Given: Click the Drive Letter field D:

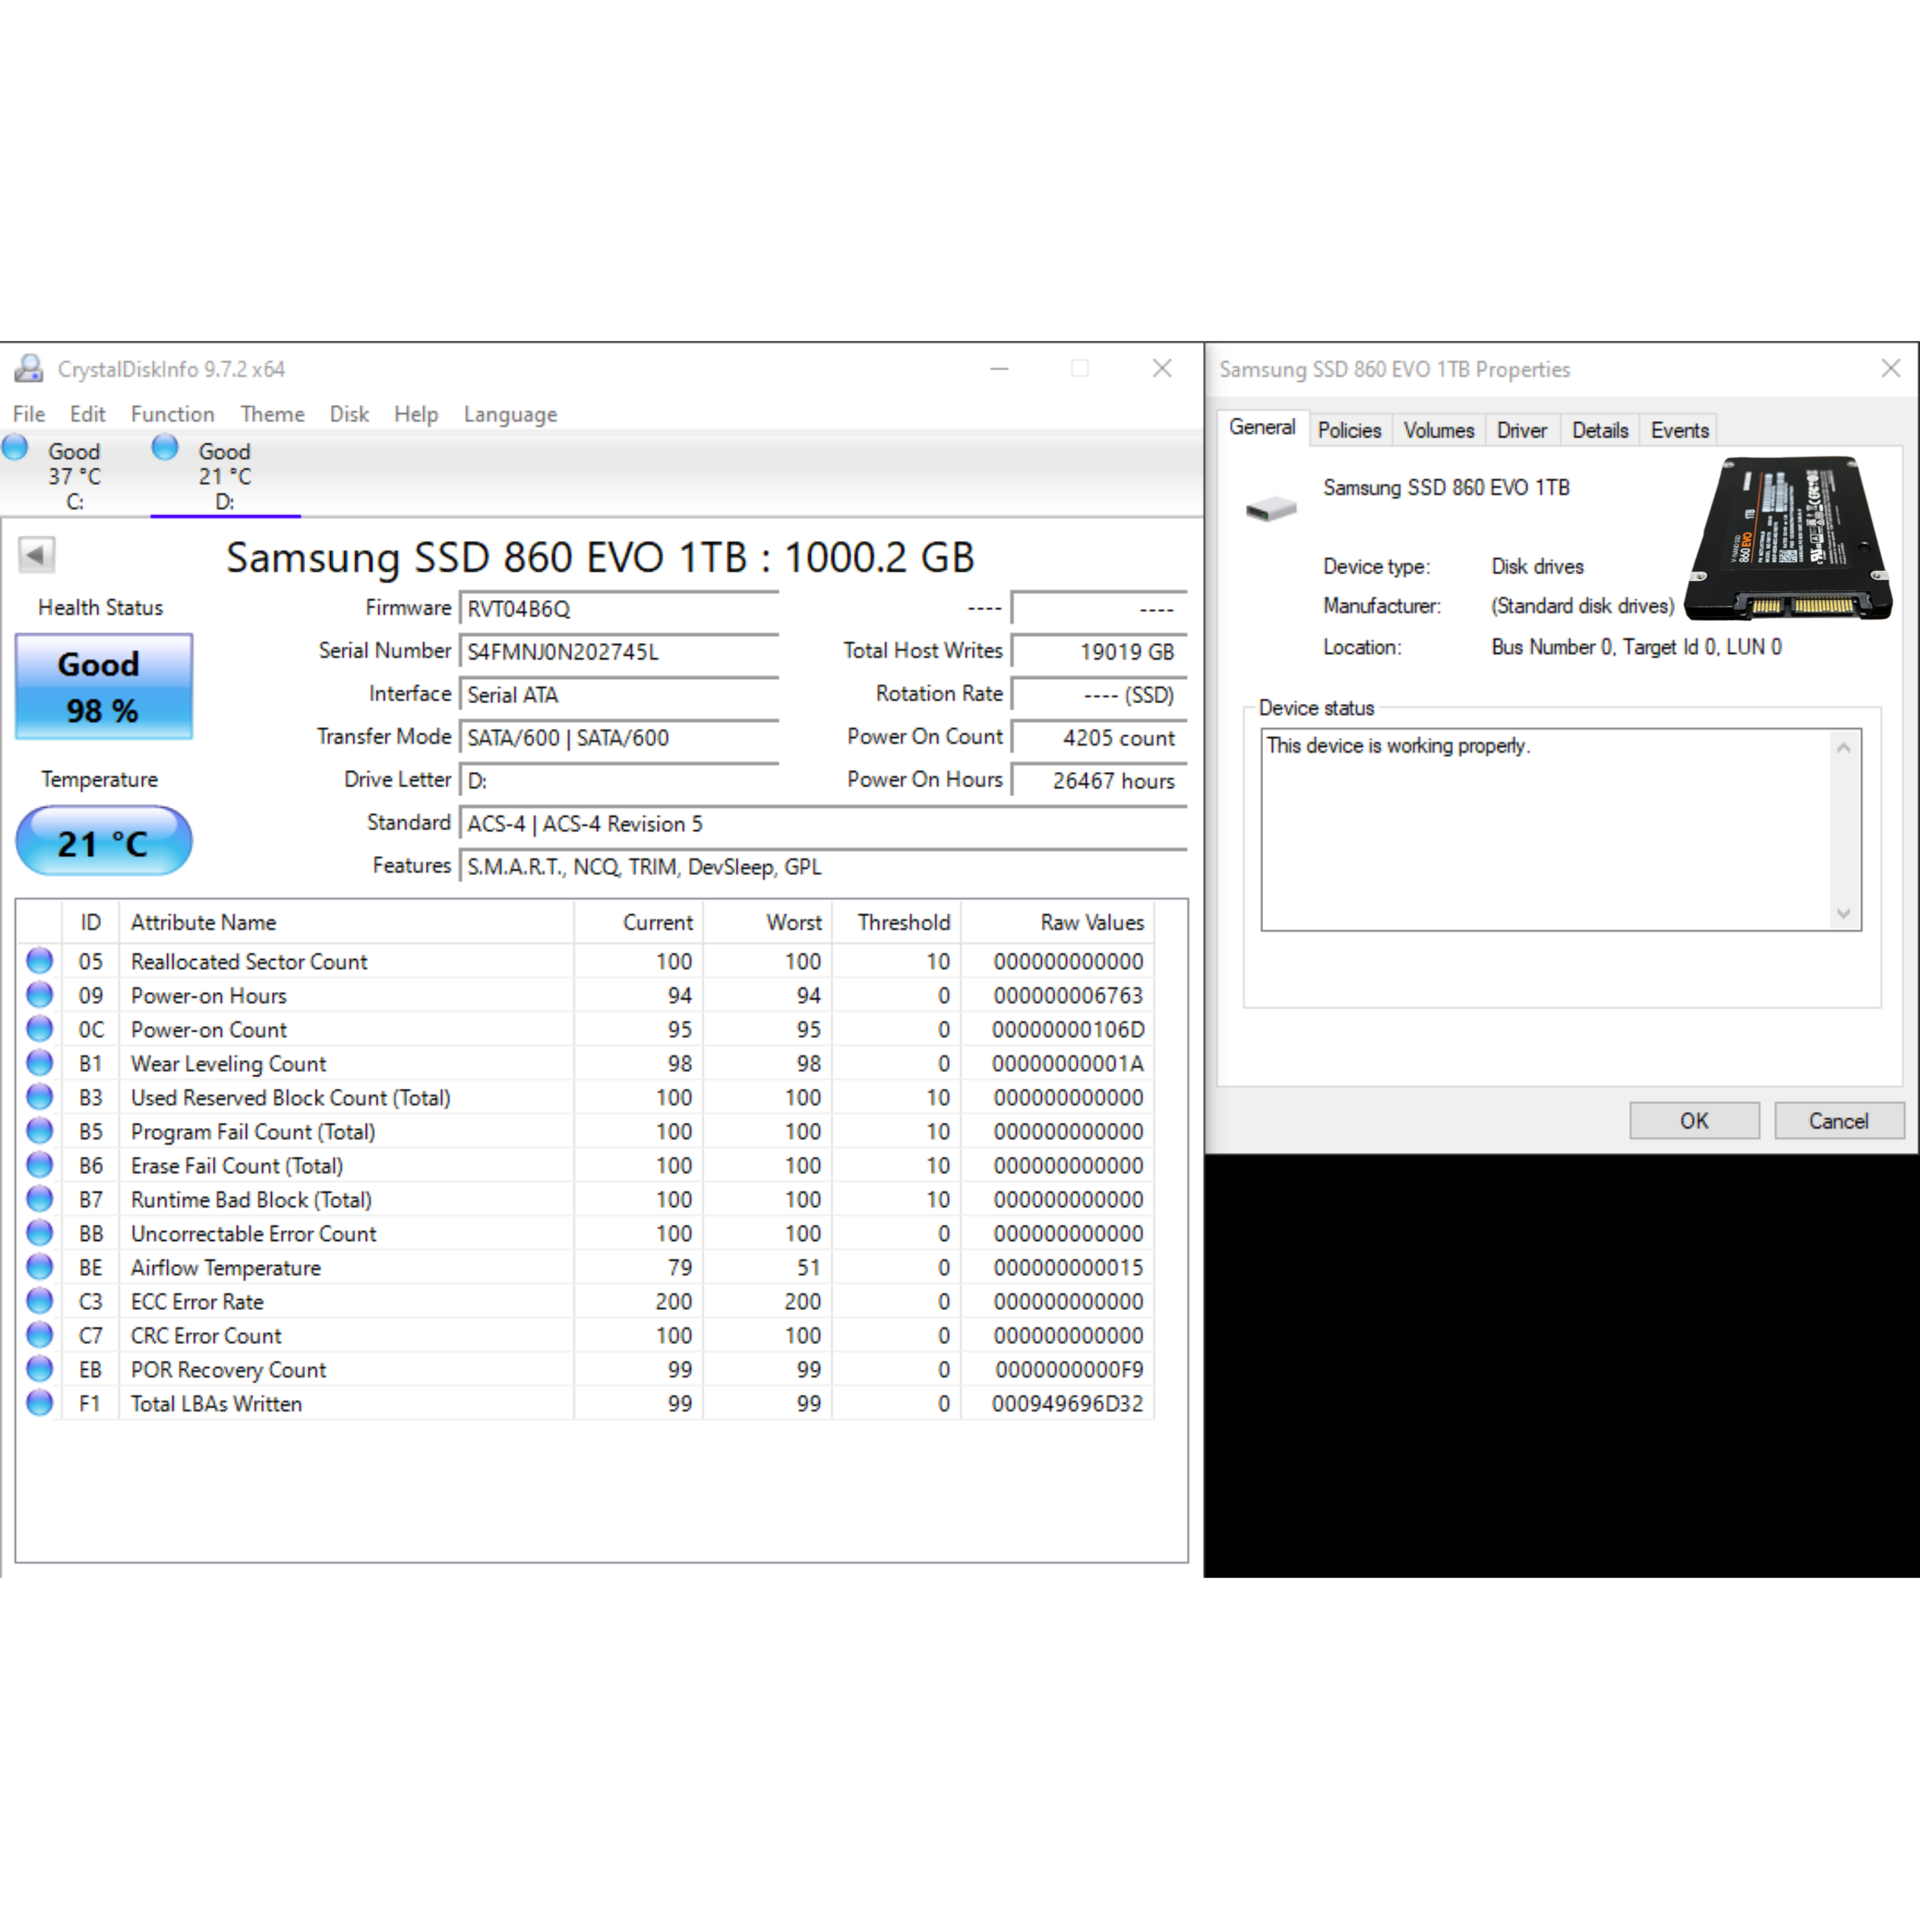Looking at the screenshot, I should (619, 781).
